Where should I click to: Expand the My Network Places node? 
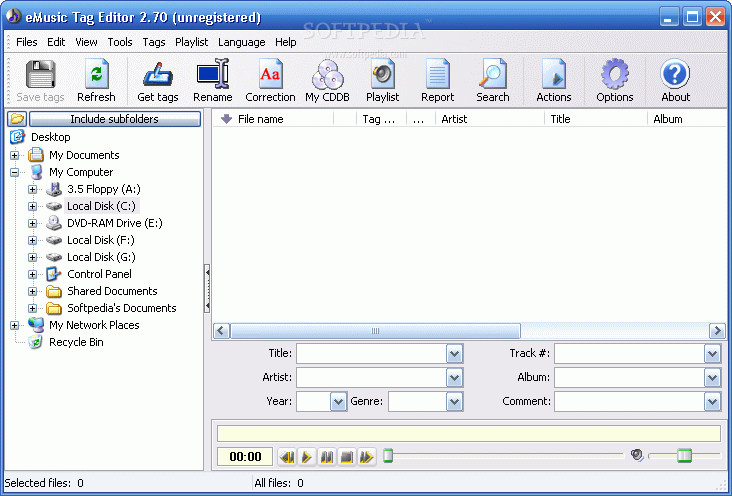coord(14,325)
